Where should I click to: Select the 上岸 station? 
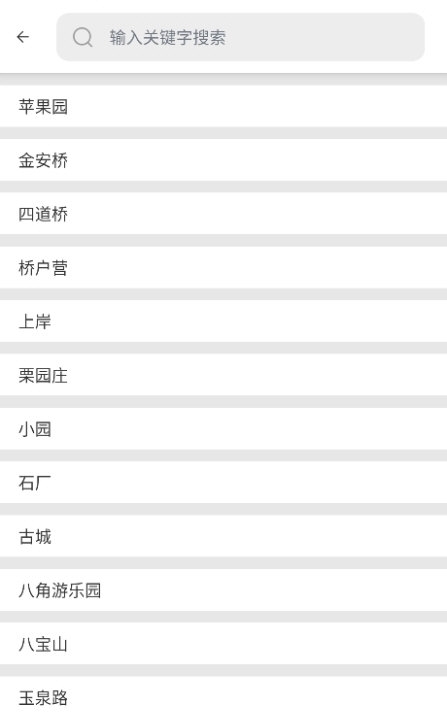point(224,321)
